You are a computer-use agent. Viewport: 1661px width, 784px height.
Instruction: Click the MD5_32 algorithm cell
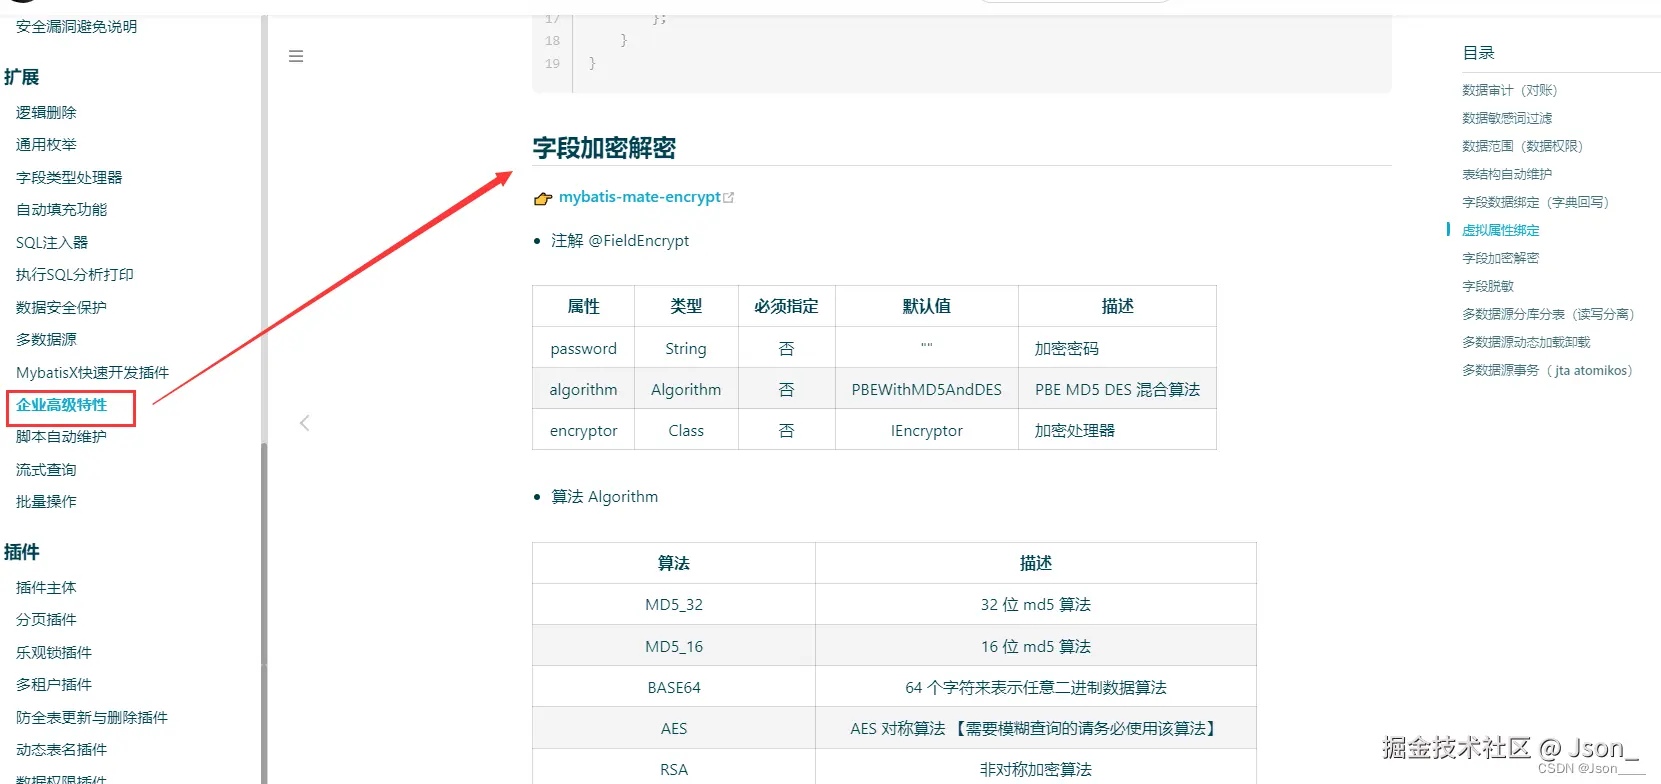point(674,604)
